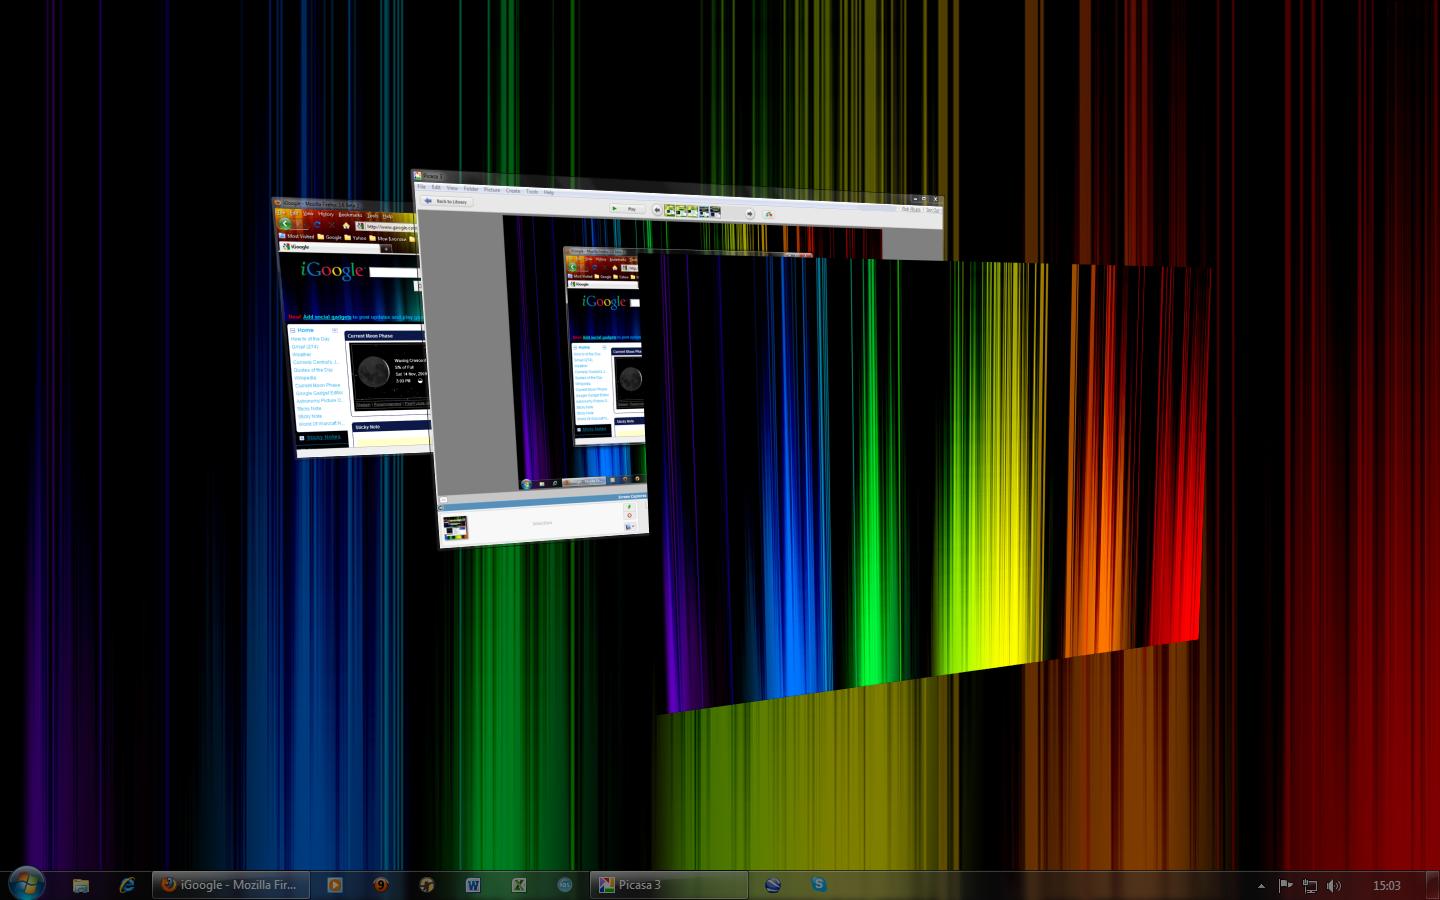Click the Play slideshow button in Picasa
1440x900 pixels.
(627, 209)
